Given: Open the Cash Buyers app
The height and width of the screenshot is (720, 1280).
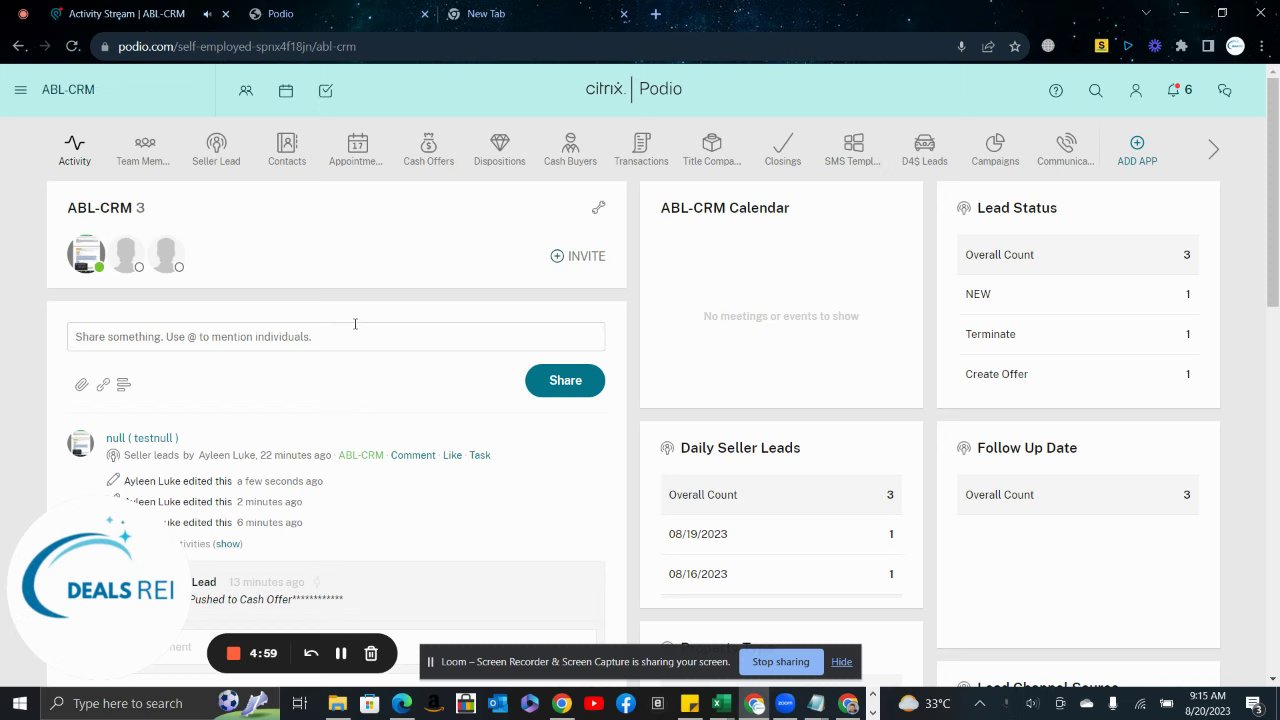Looking at the screenshot, I should point(570,149).
